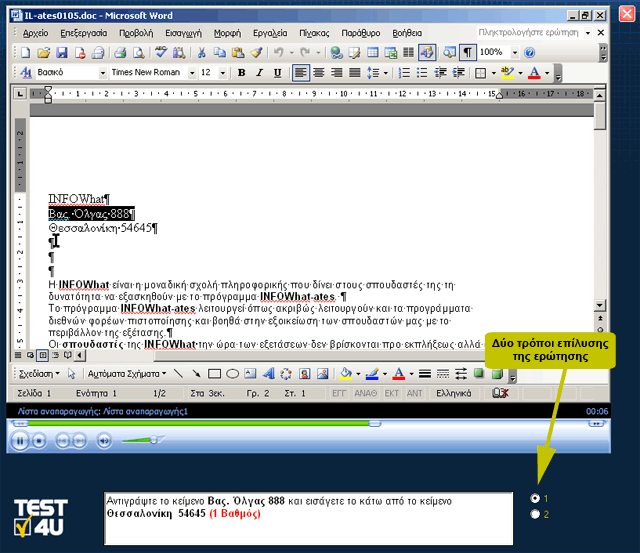Image resolution: width=640 pixels, height=553 pixels.
Task: Select solution method option 1
Action: [x=535, y=498]
